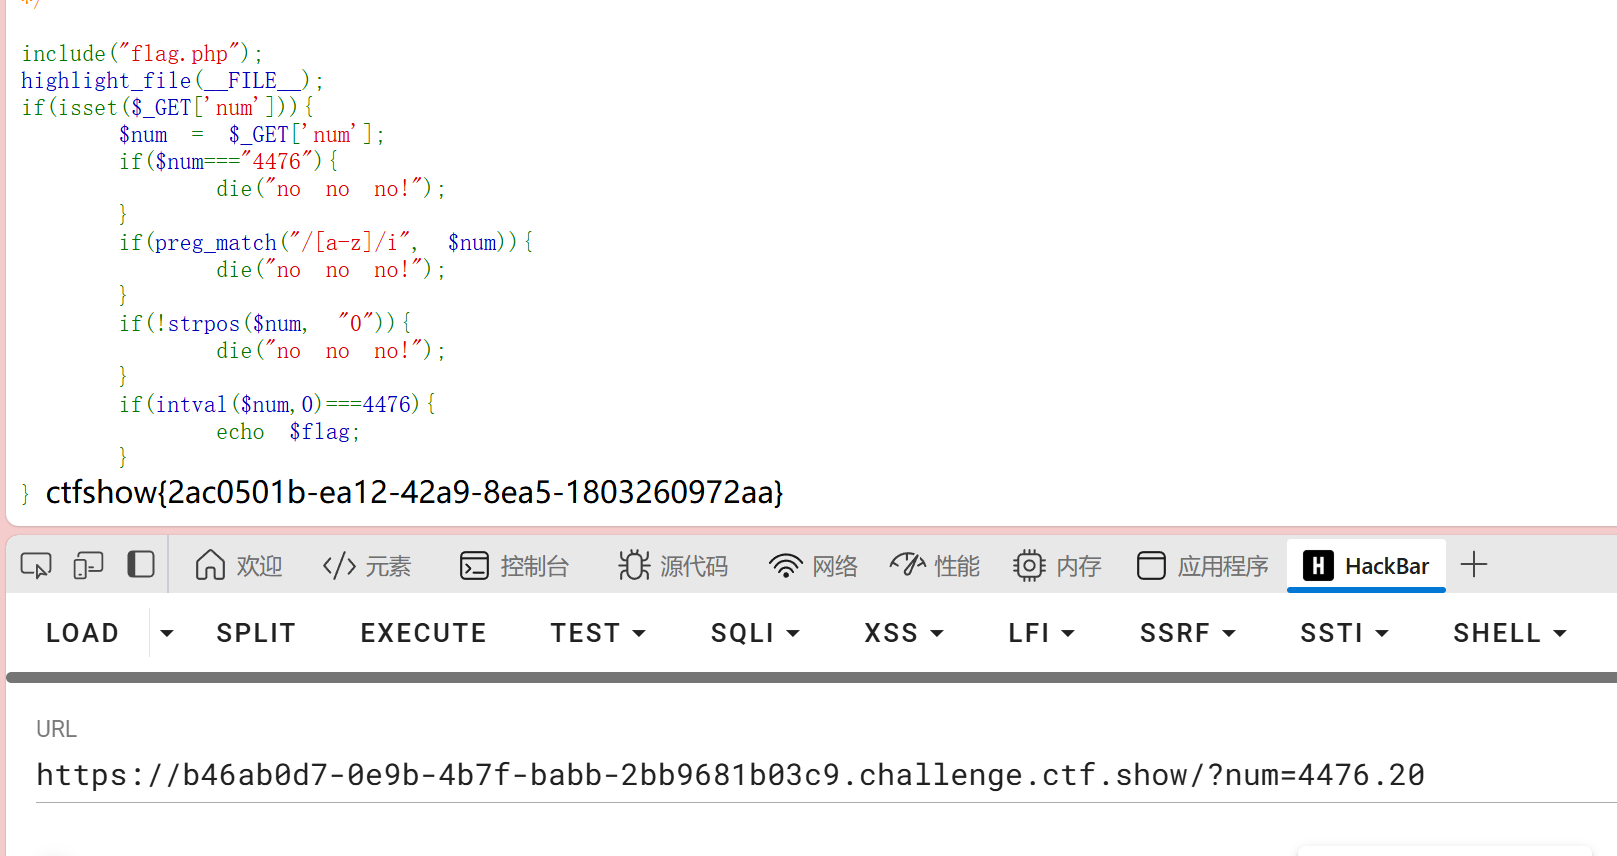Open the Application (应用程序) panel icon

pyautogui.click(x=1151, y=566)
